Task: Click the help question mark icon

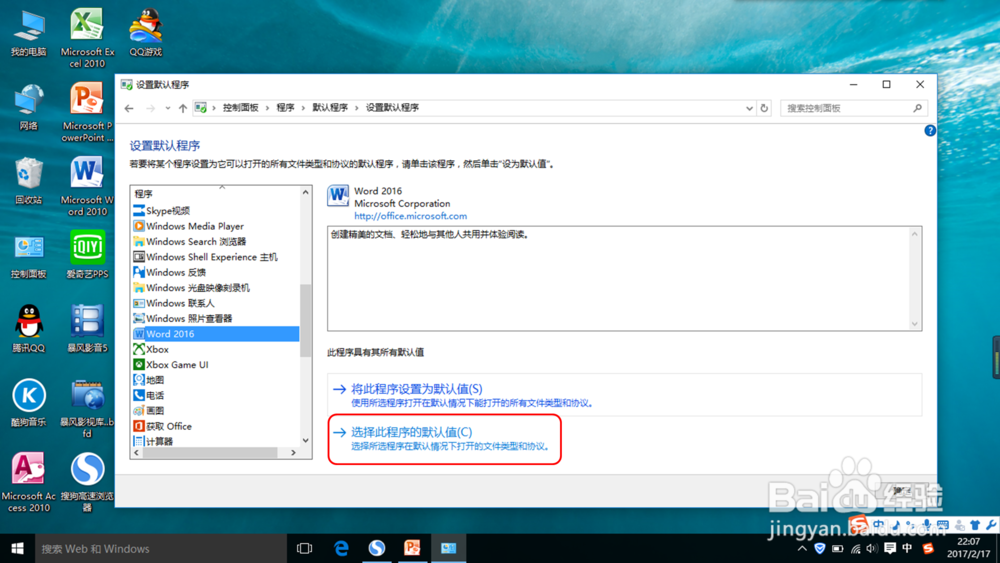Action: tap(930, 130)
